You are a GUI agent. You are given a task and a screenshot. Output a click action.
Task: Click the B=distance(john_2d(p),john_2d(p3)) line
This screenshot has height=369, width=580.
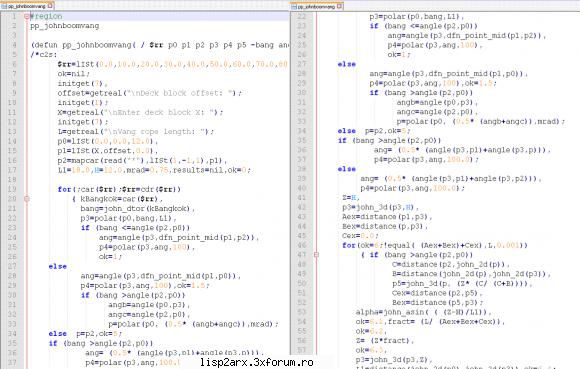[472, 274]
